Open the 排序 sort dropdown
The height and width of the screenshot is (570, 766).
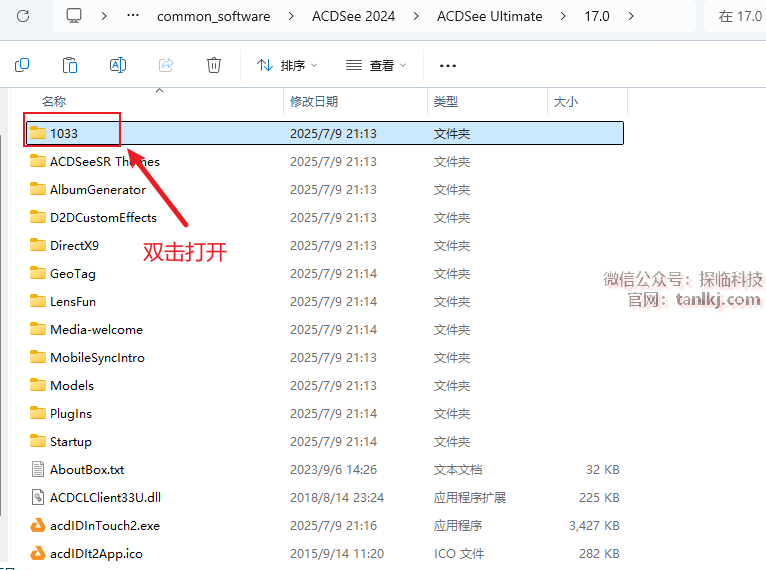[287, 65]
